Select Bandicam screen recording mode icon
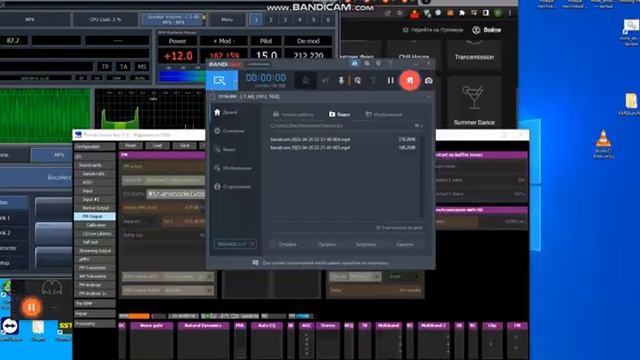Viewport: 640px width, 360px height. (x=220, y=80)
